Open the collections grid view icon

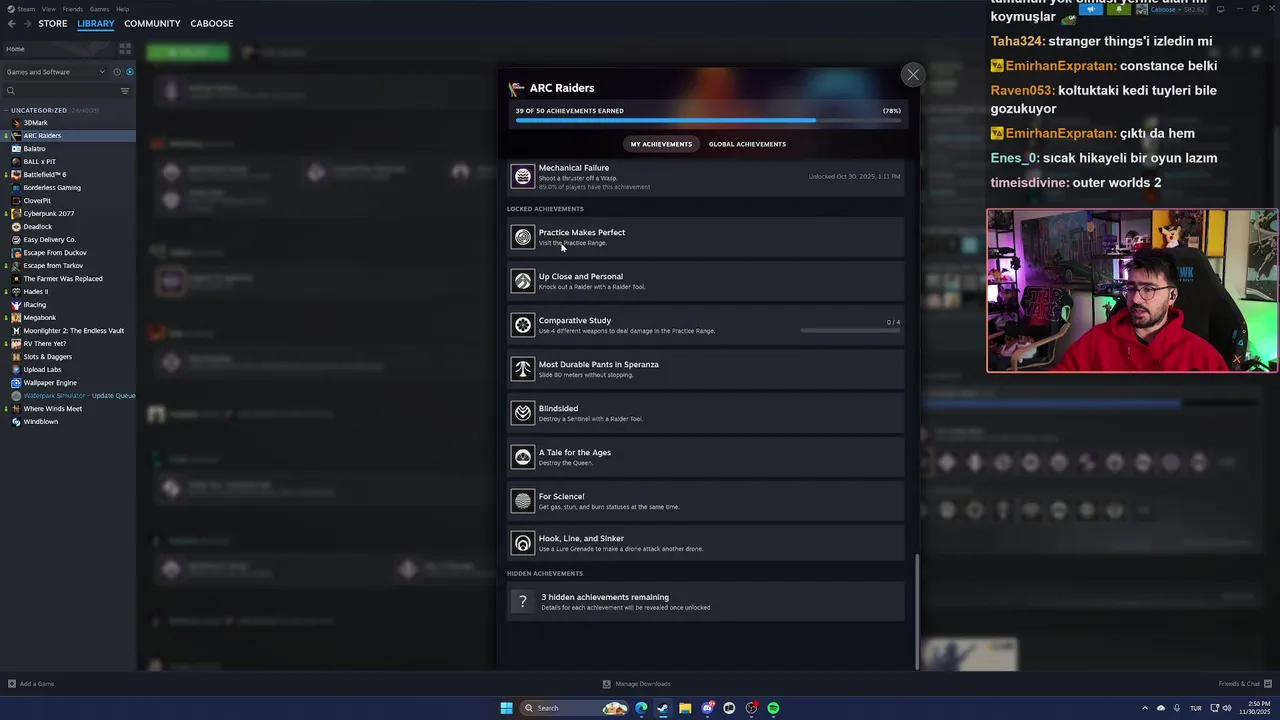click(x=125, y=48)
